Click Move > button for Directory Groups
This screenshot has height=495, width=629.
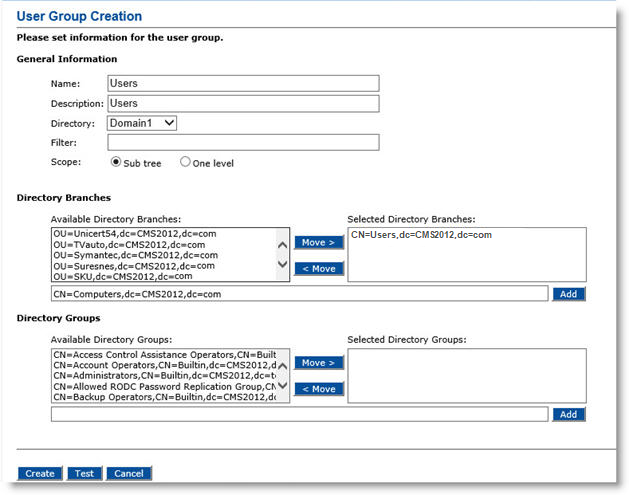pos(319,363)
